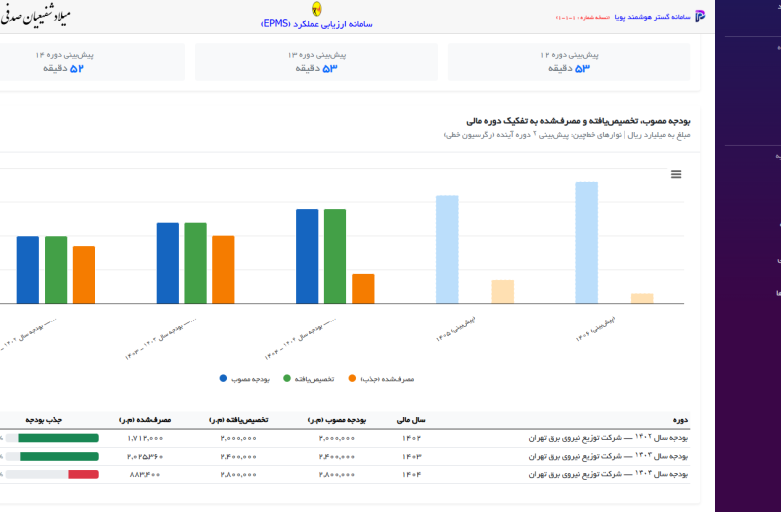The image size is (781, 512).
Task: Click allocated ۲,۸۰۰,۰۰۰ cell
Action: 239,475
